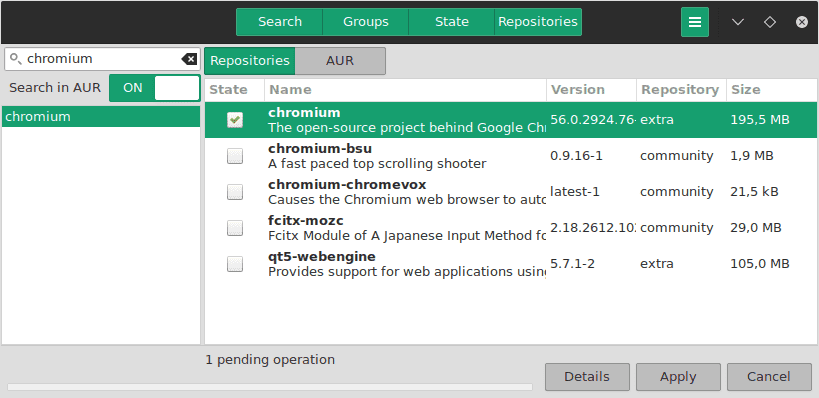Image resolution: width=819 pixels, height=398 pixels.
Task: Click the 105,0 MB size cell
Action: coord(759,264)
